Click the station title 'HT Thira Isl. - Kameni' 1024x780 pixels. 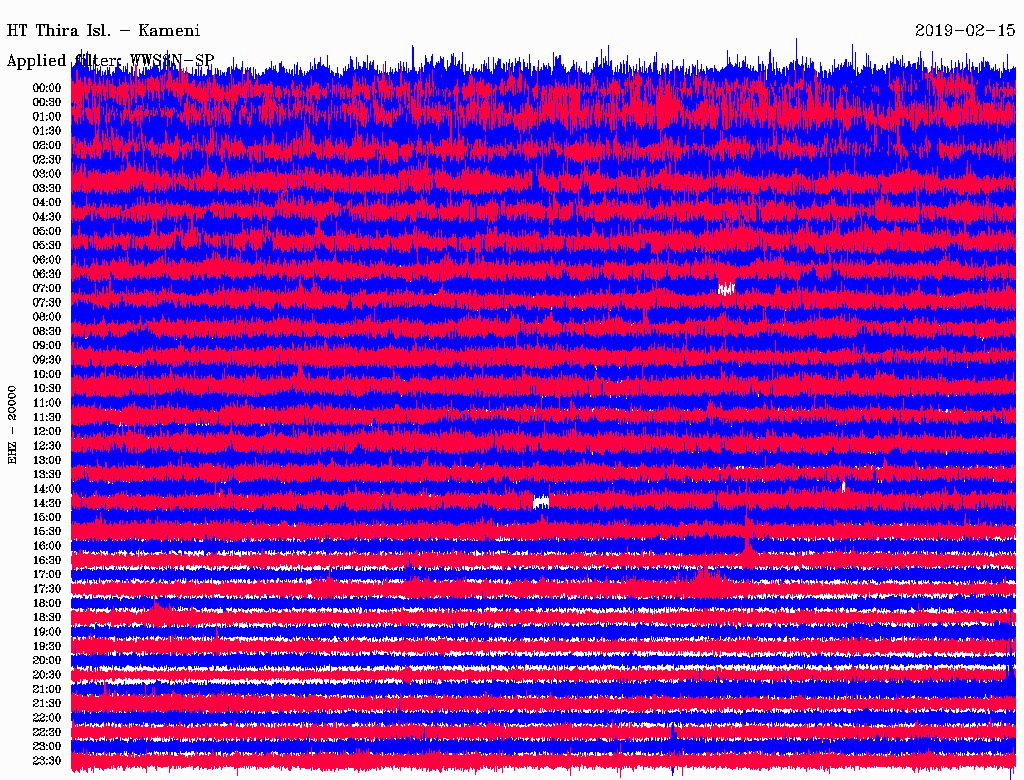(x=104, y=31)
